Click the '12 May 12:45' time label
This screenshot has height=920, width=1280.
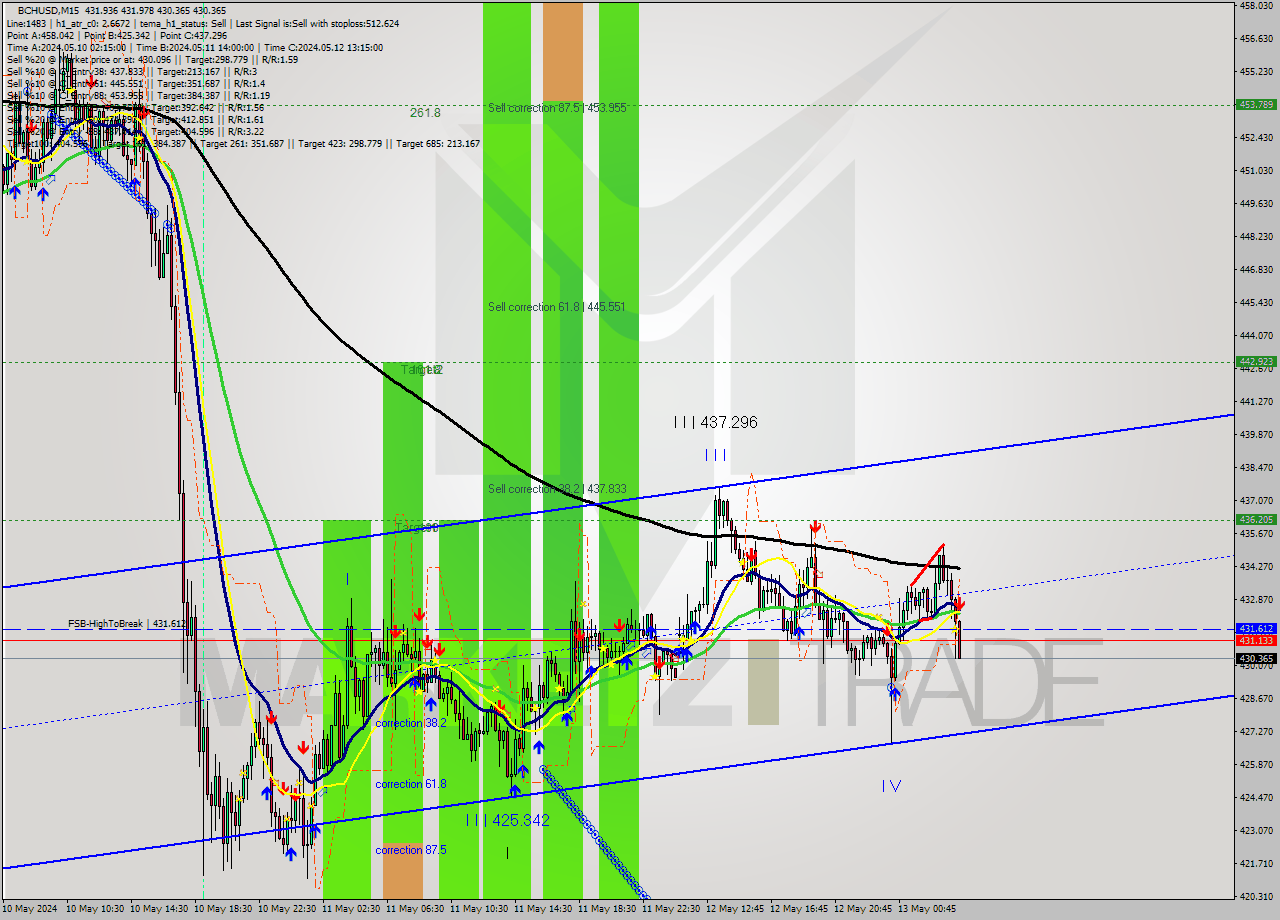coord(736,909)
